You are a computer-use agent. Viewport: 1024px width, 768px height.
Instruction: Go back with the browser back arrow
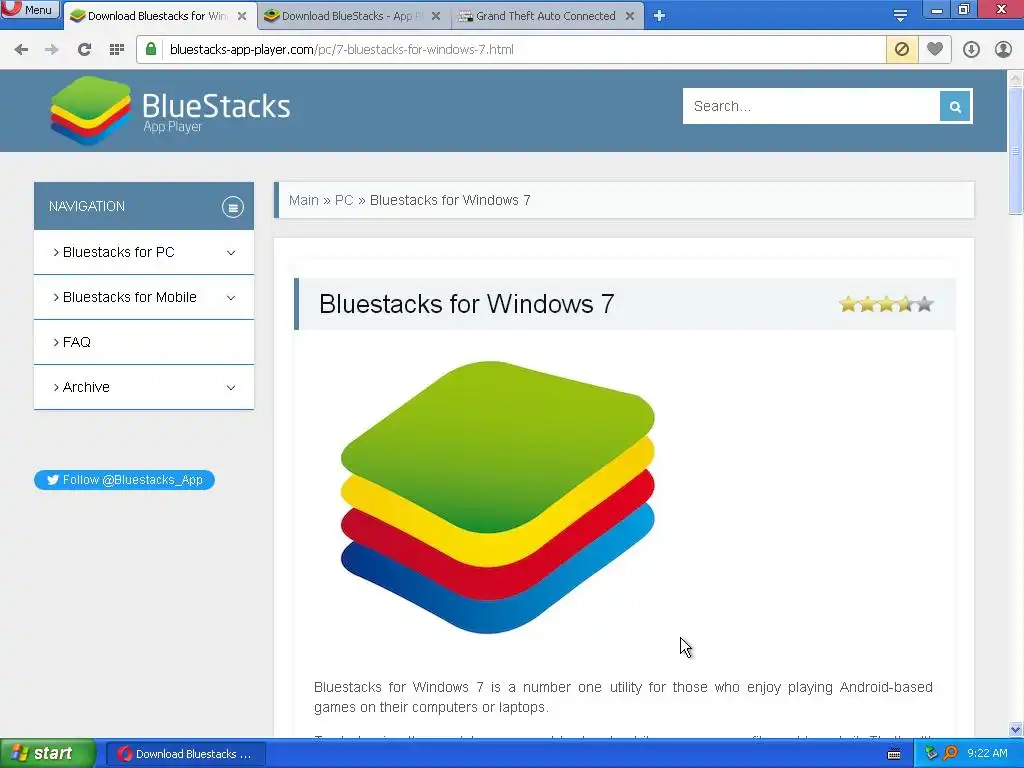click(x=21, y=50)
